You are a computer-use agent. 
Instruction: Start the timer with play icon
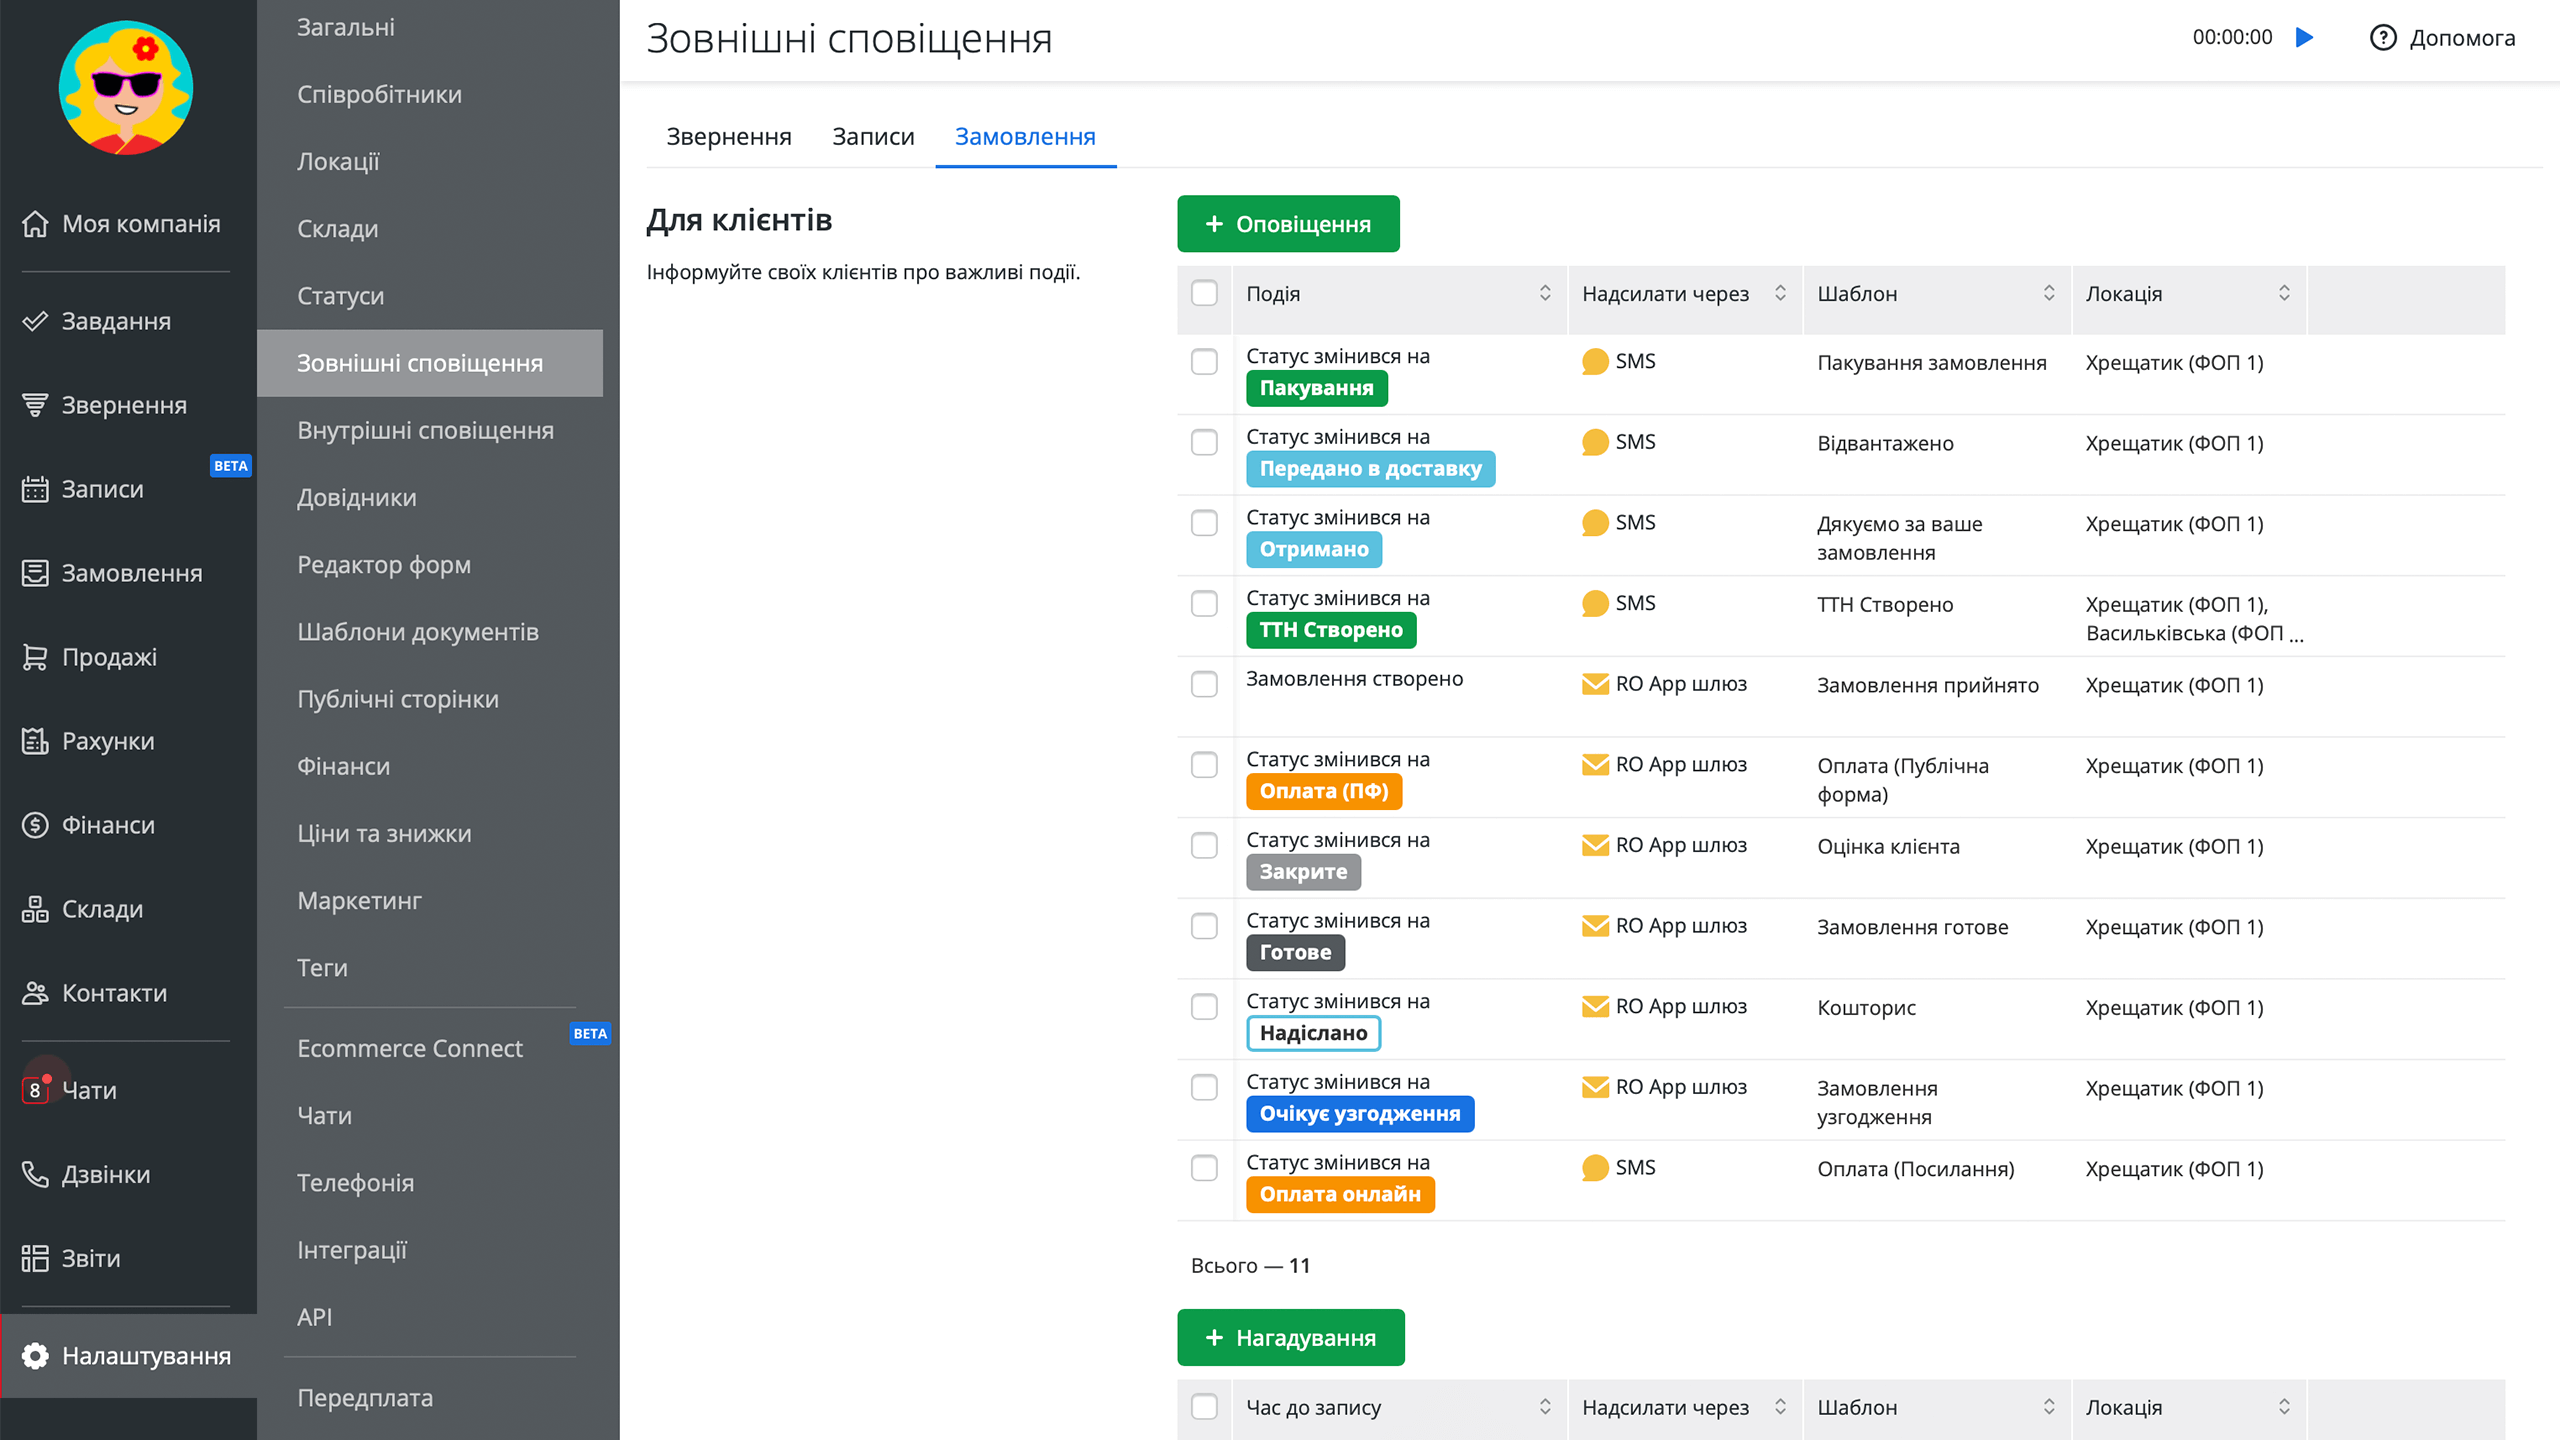coord(2305,38)
